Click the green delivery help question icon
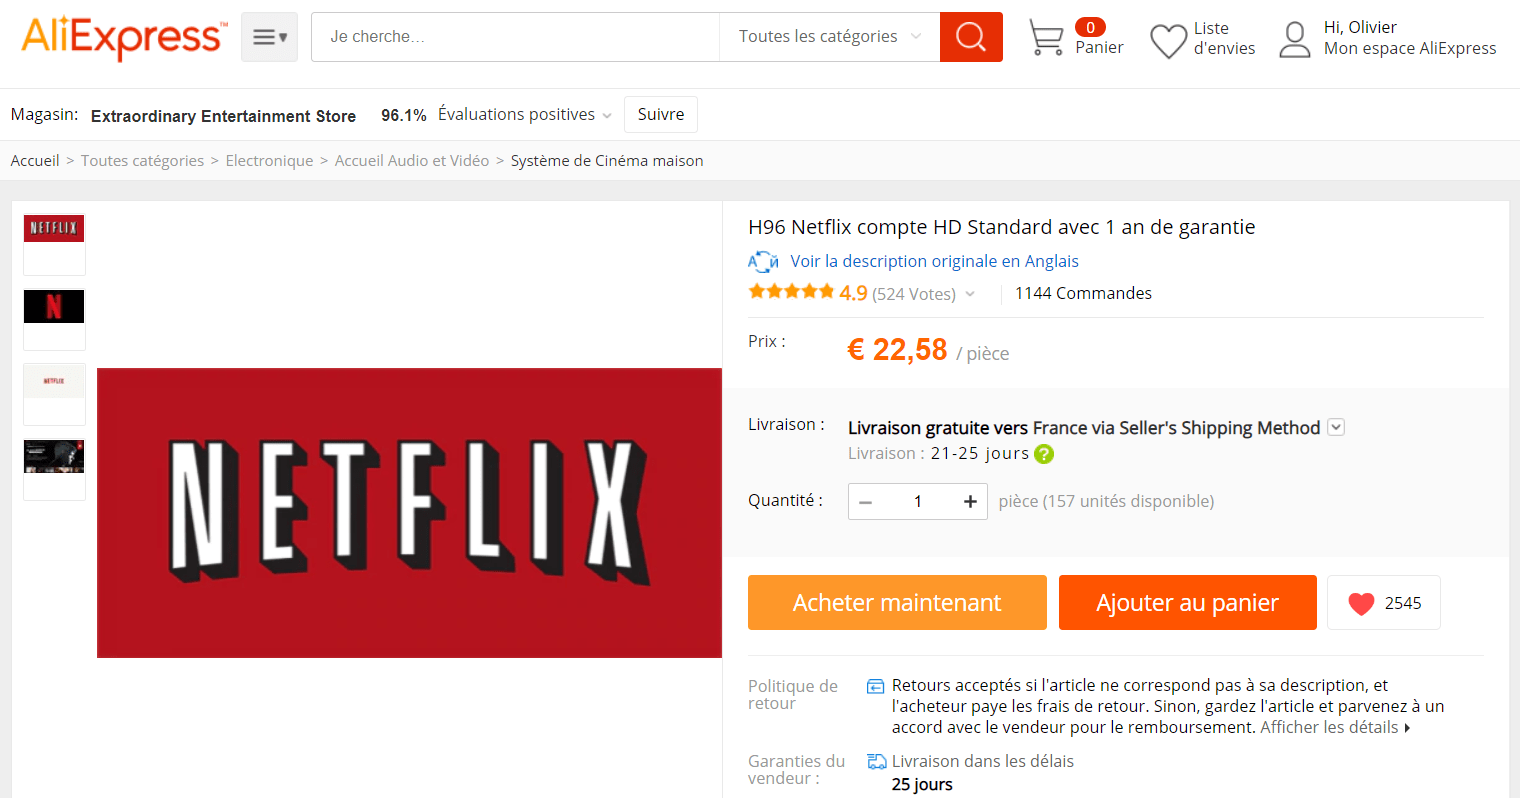Image resolution: width=1520 pixels, height=798 pixels. 1044,454
